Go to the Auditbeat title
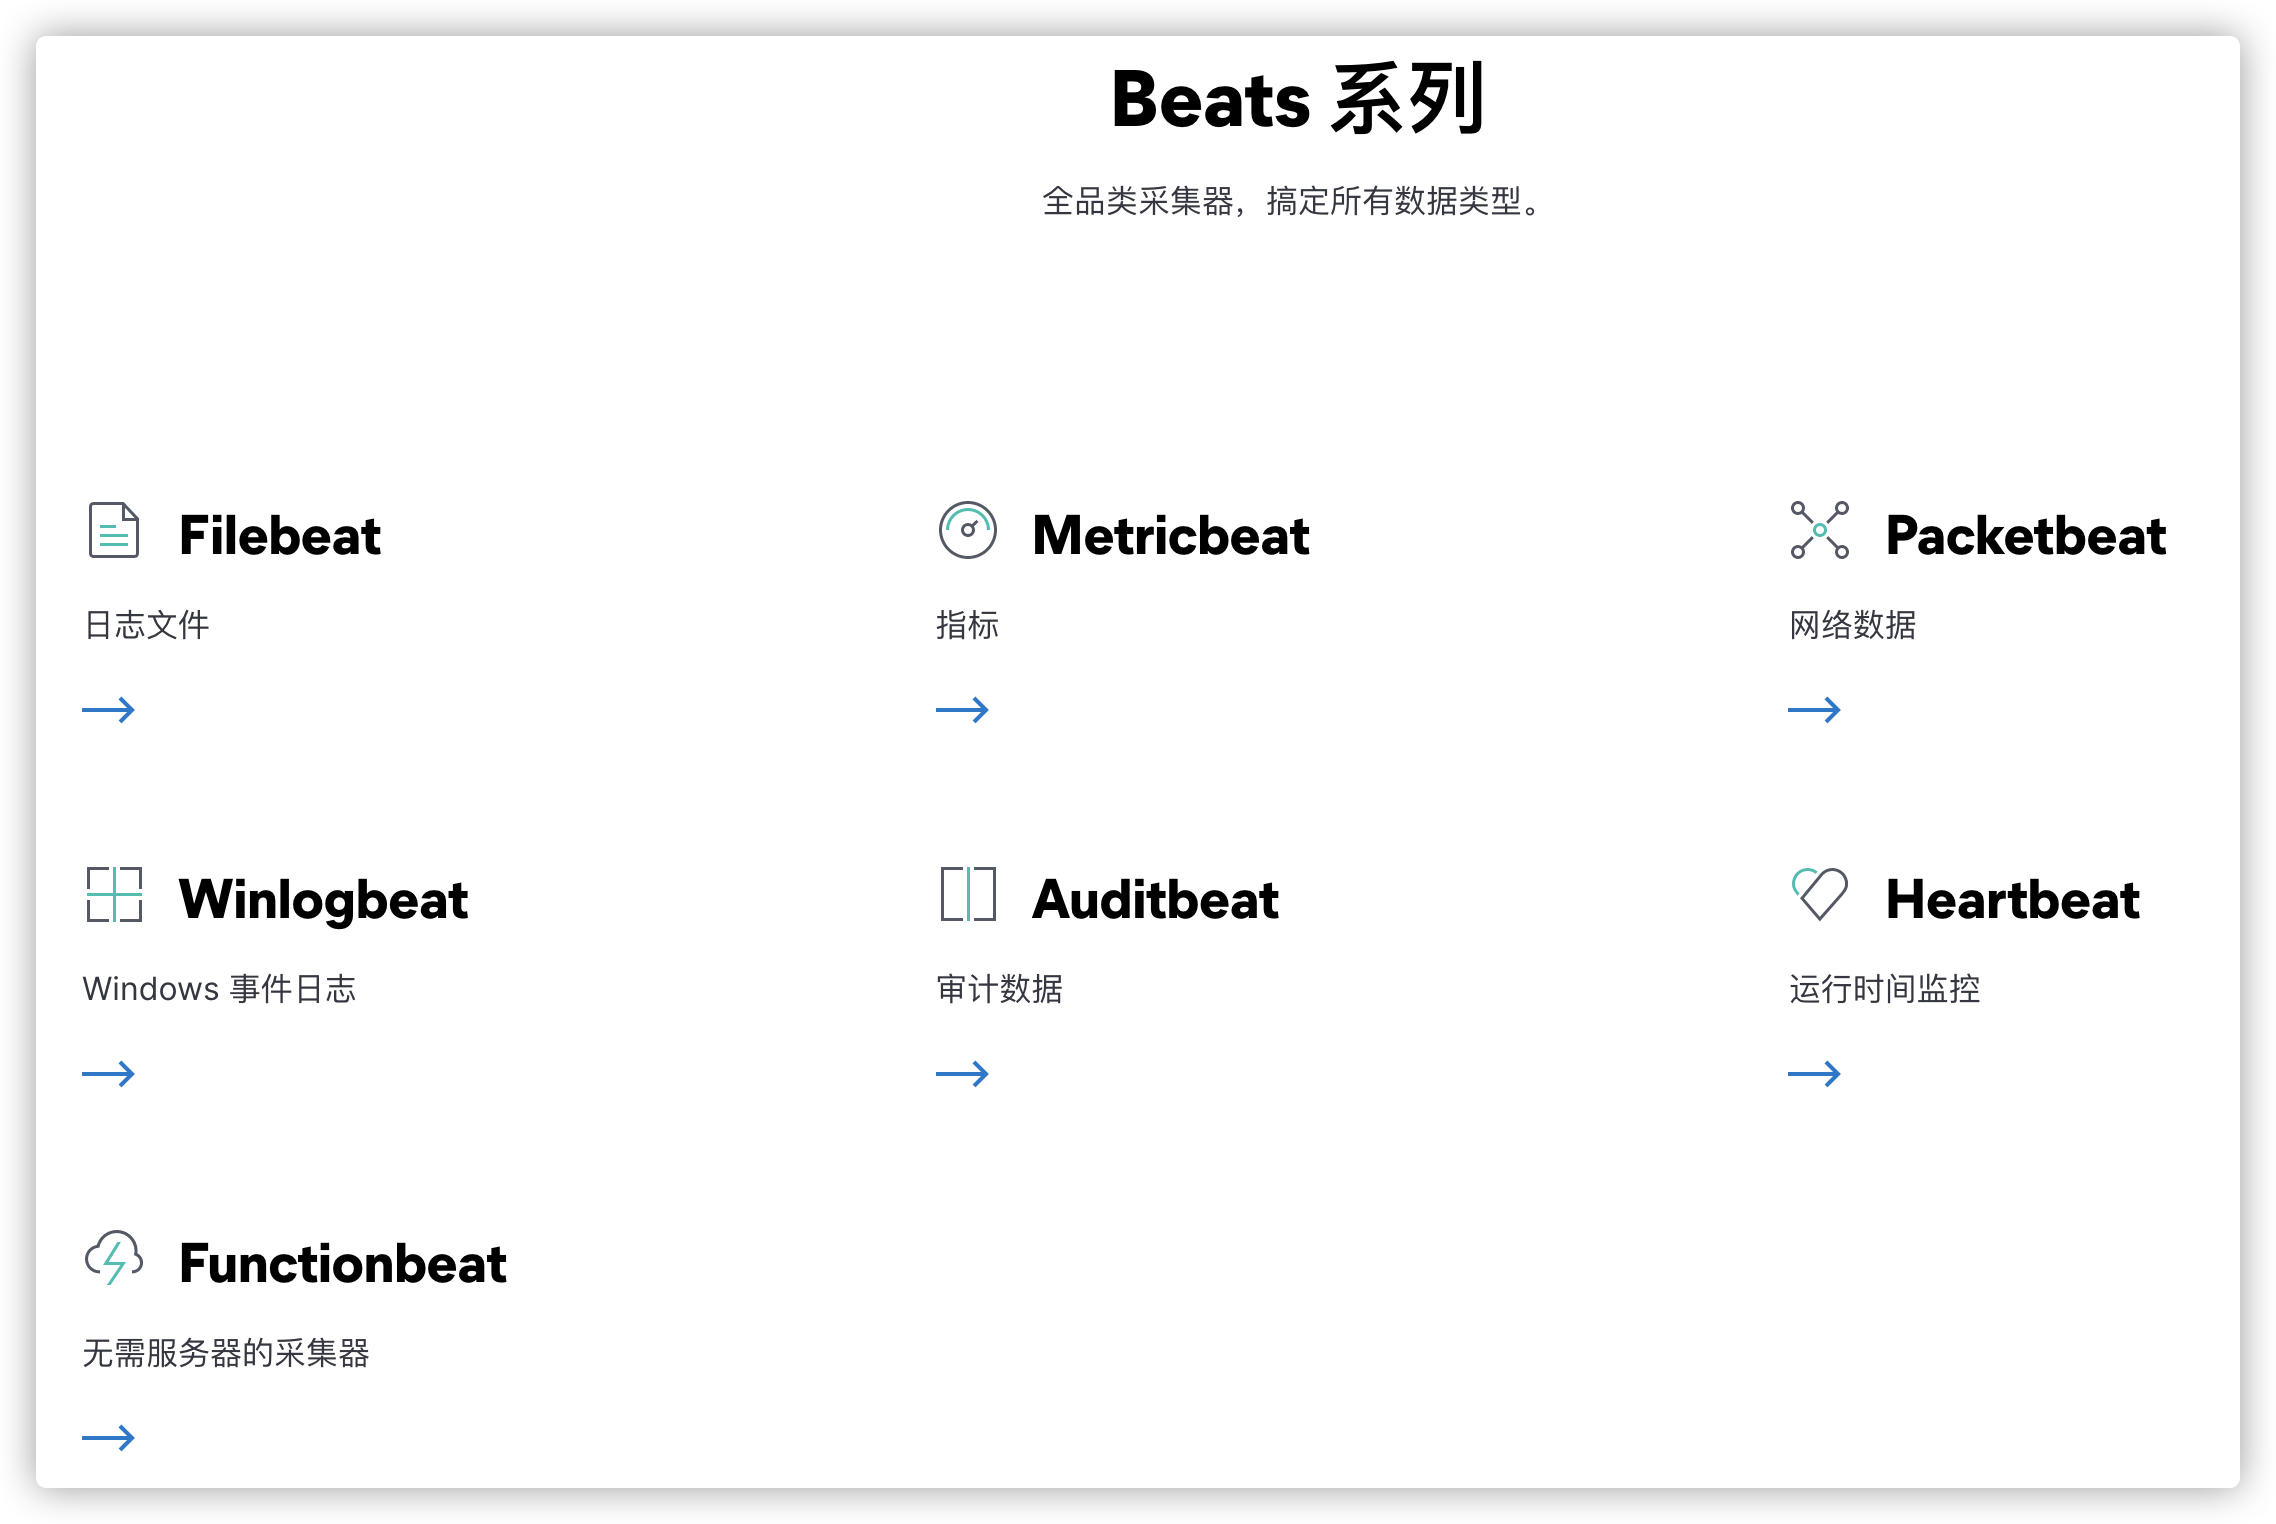The height and width of the screenshot is (1524, 2276). (x=1155, y=899)
